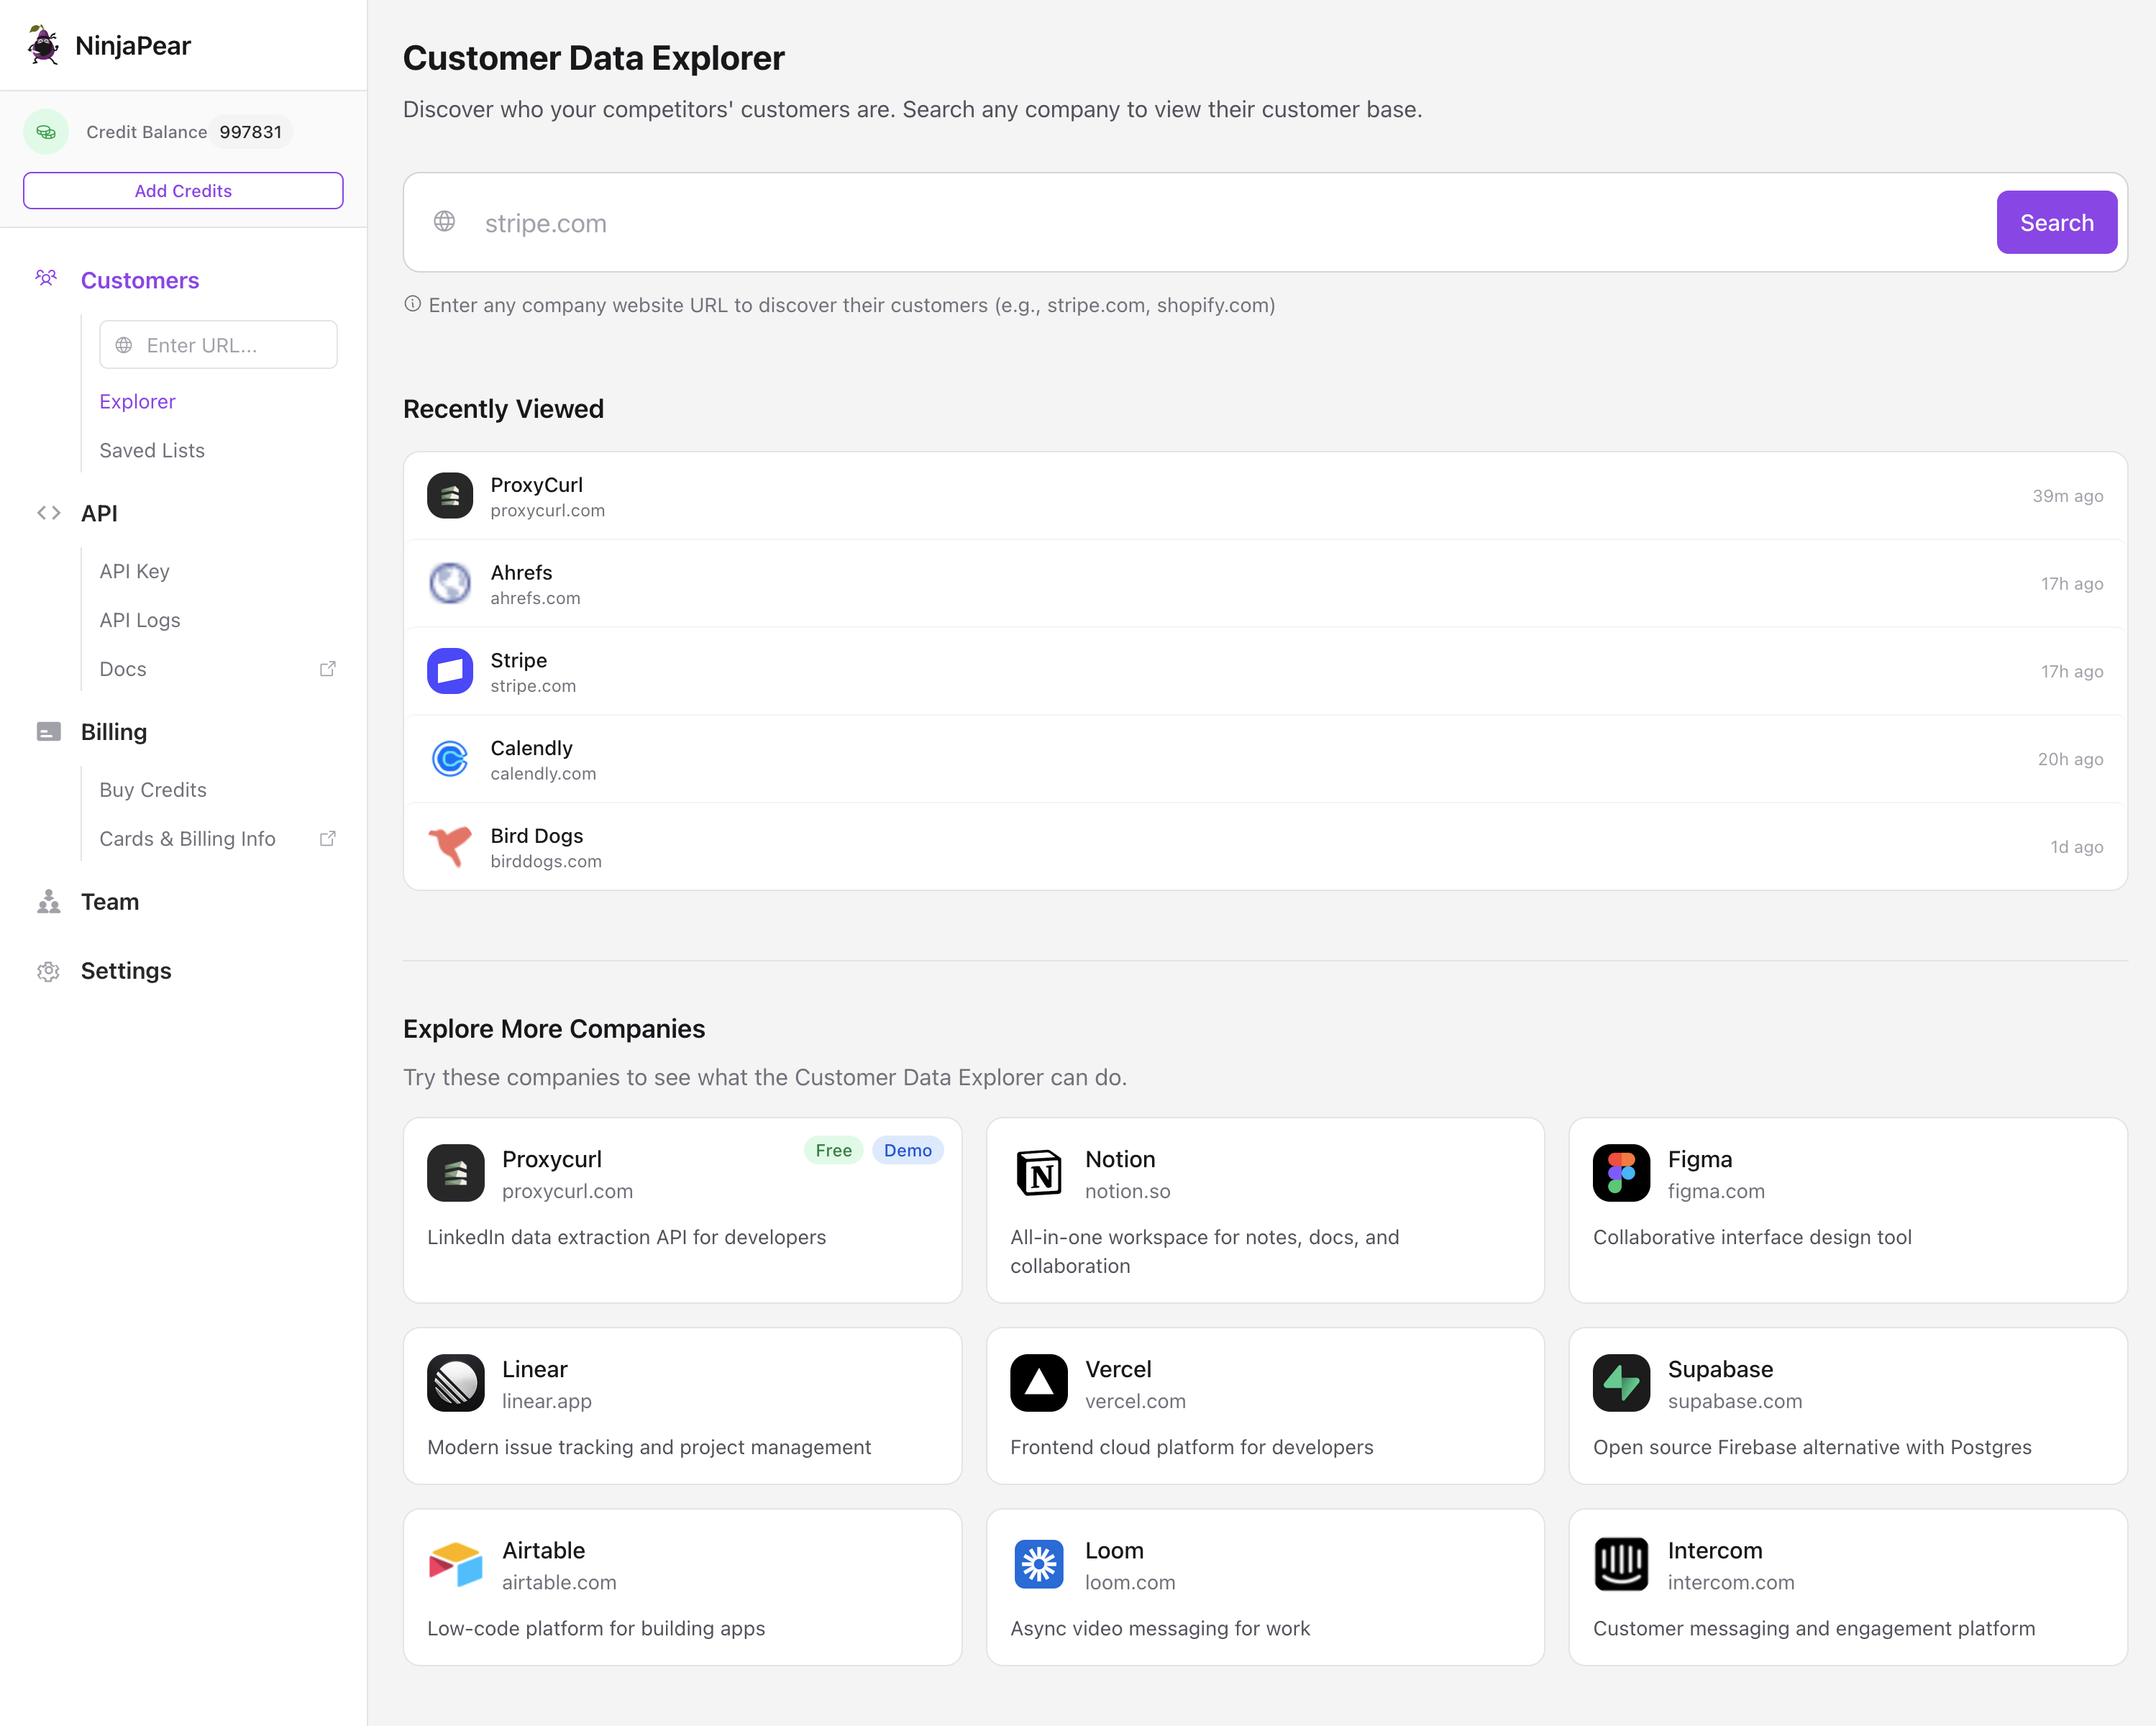Open Saved Lists in the sidebar

tap(152, 451)
